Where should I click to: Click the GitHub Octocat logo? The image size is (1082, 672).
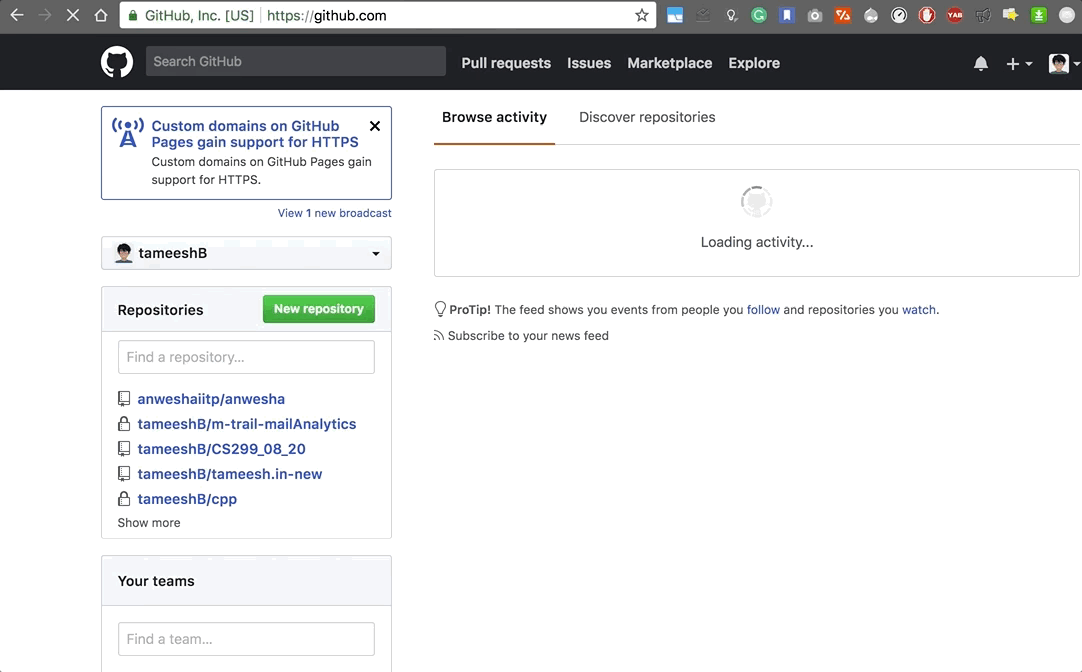tap(117, 62)
